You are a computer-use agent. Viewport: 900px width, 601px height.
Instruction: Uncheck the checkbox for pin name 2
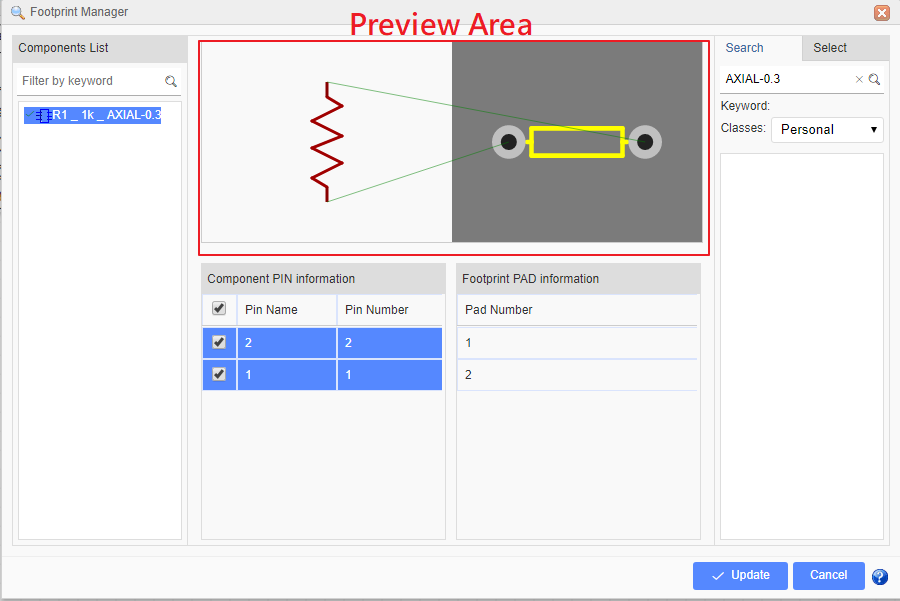pos(219,342)
